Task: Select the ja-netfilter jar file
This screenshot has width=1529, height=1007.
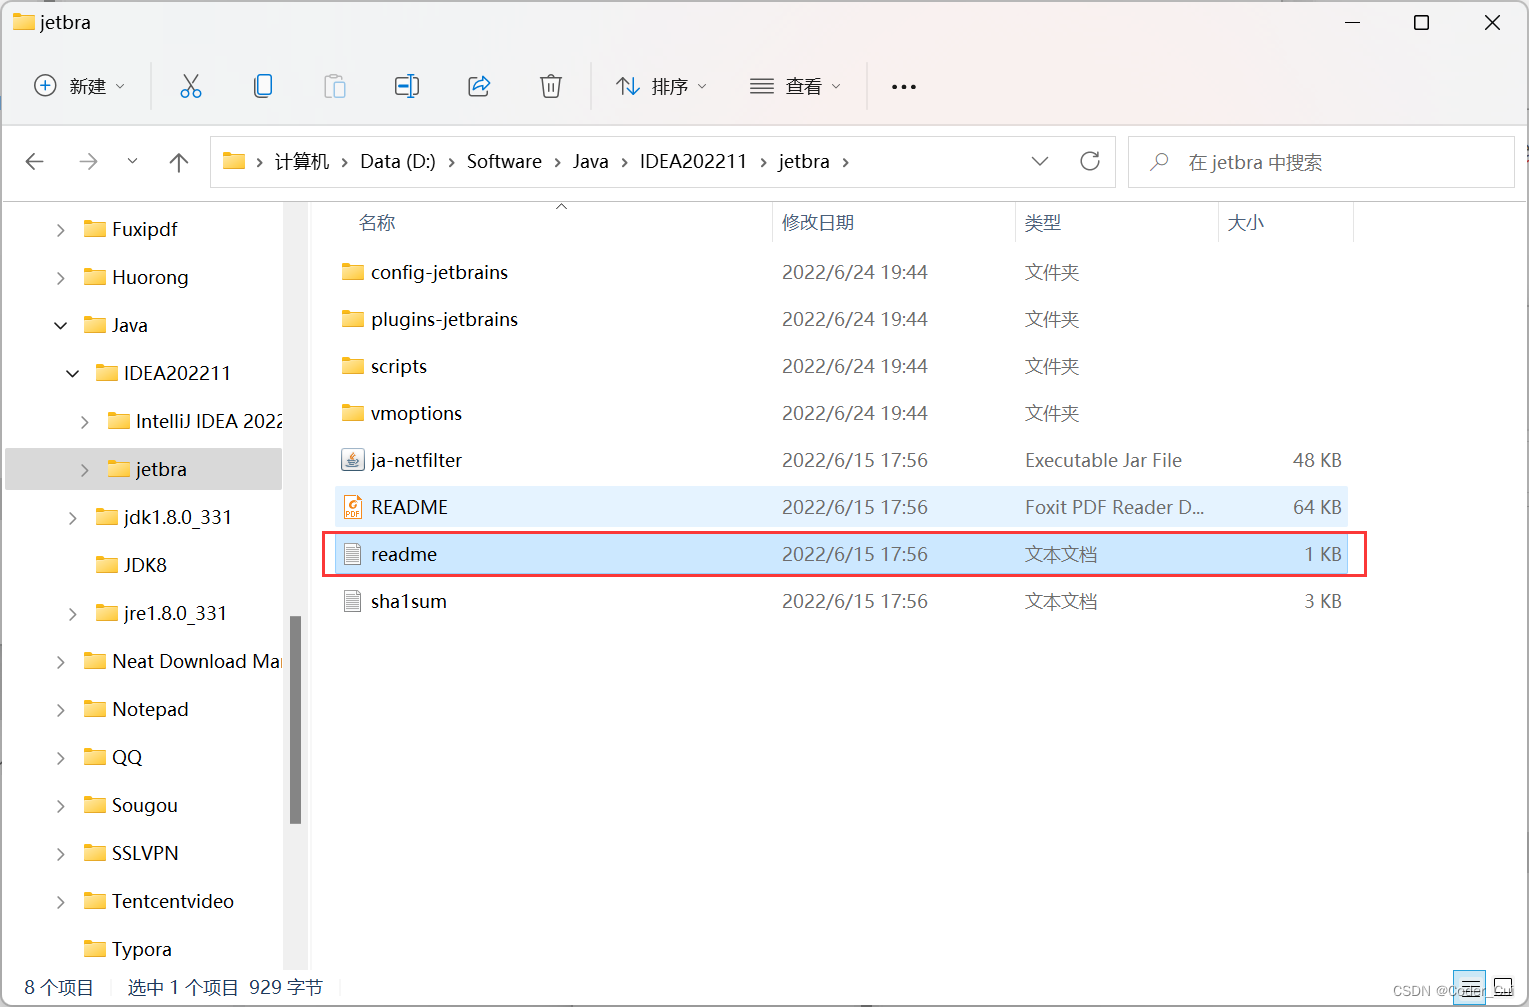Action: (x=841, y=460)
